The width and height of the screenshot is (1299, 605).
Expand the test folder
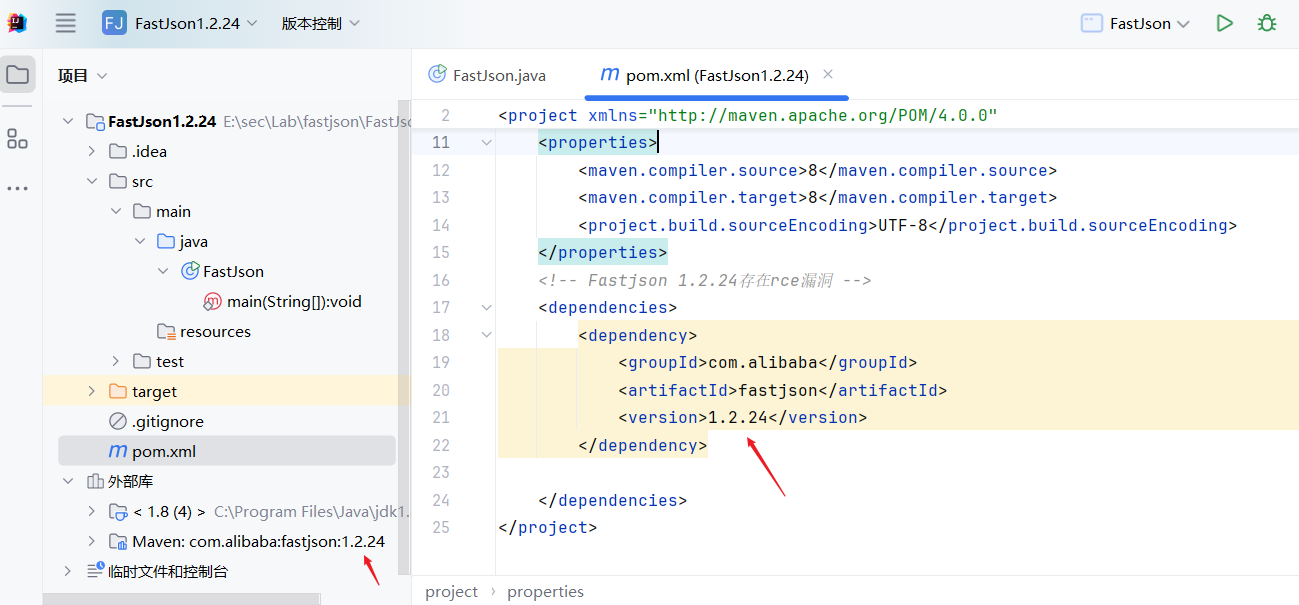116,361
